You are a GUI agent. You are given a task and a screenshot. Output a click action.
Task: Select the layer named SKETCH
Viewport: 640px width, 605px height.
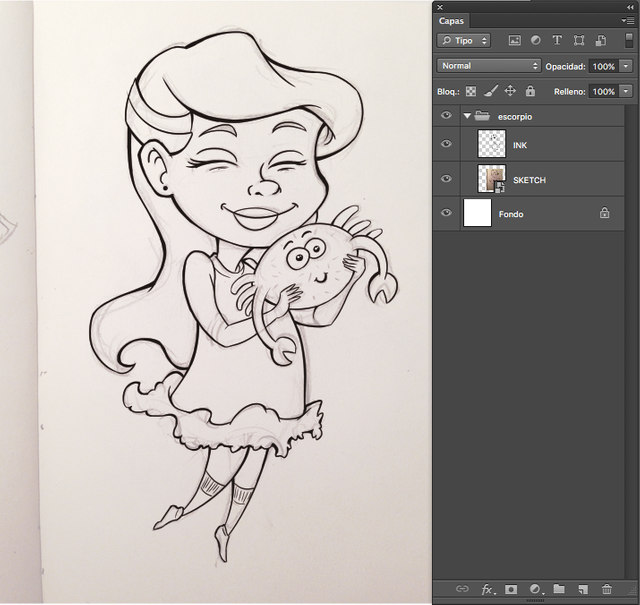(x=529, y=180)
